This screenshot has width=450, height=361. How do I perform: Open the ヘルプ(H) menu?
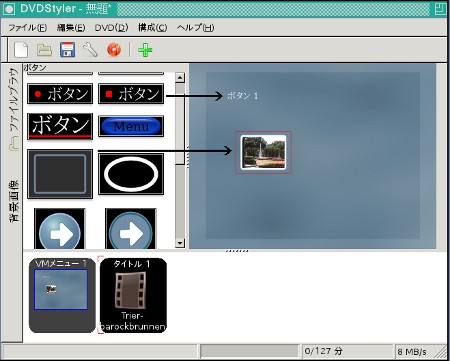196,28
